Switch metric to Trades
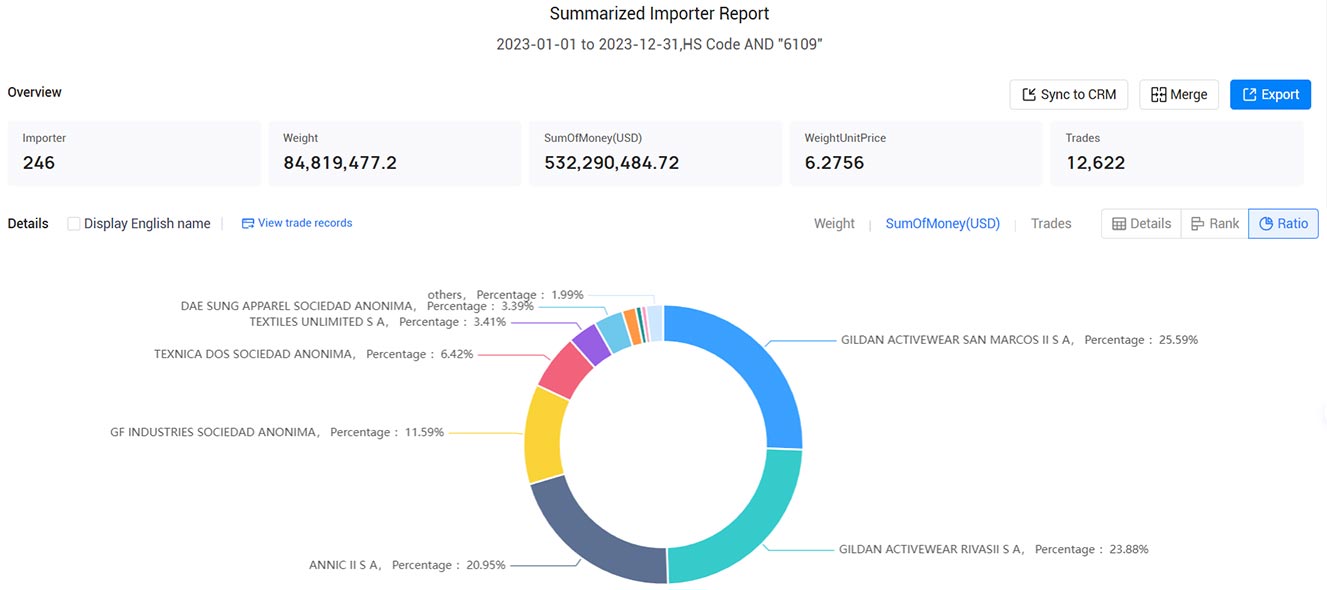The height and width of the screenshot is (590, 1327). click(1051, 224)
